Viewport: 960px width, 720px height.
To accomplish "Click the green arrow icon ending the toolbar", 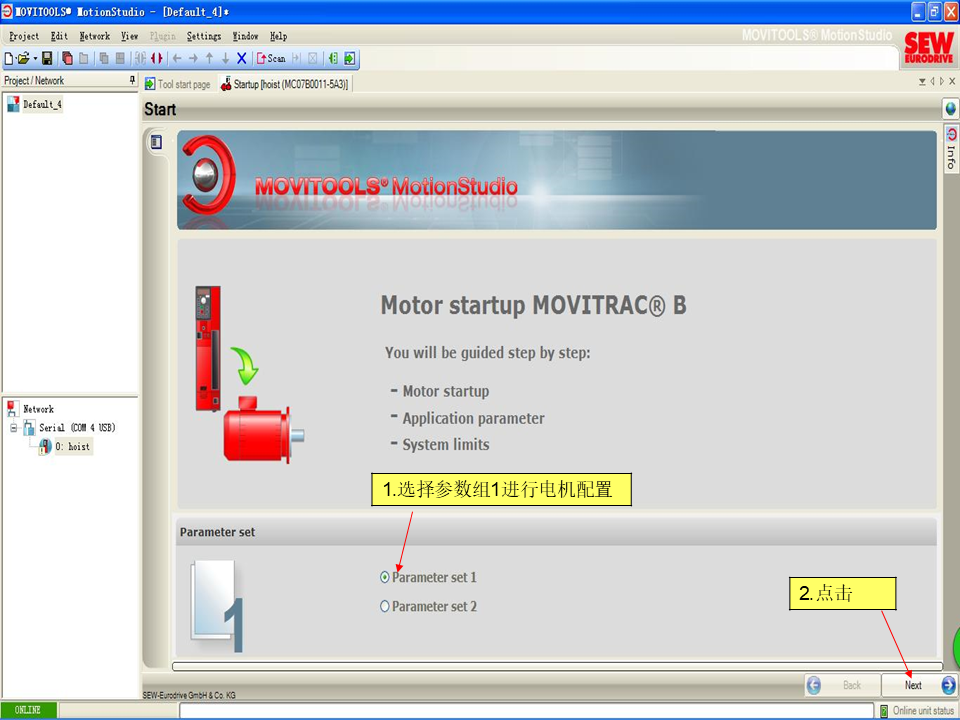I will pyautogui.click(x=350, y=59).
